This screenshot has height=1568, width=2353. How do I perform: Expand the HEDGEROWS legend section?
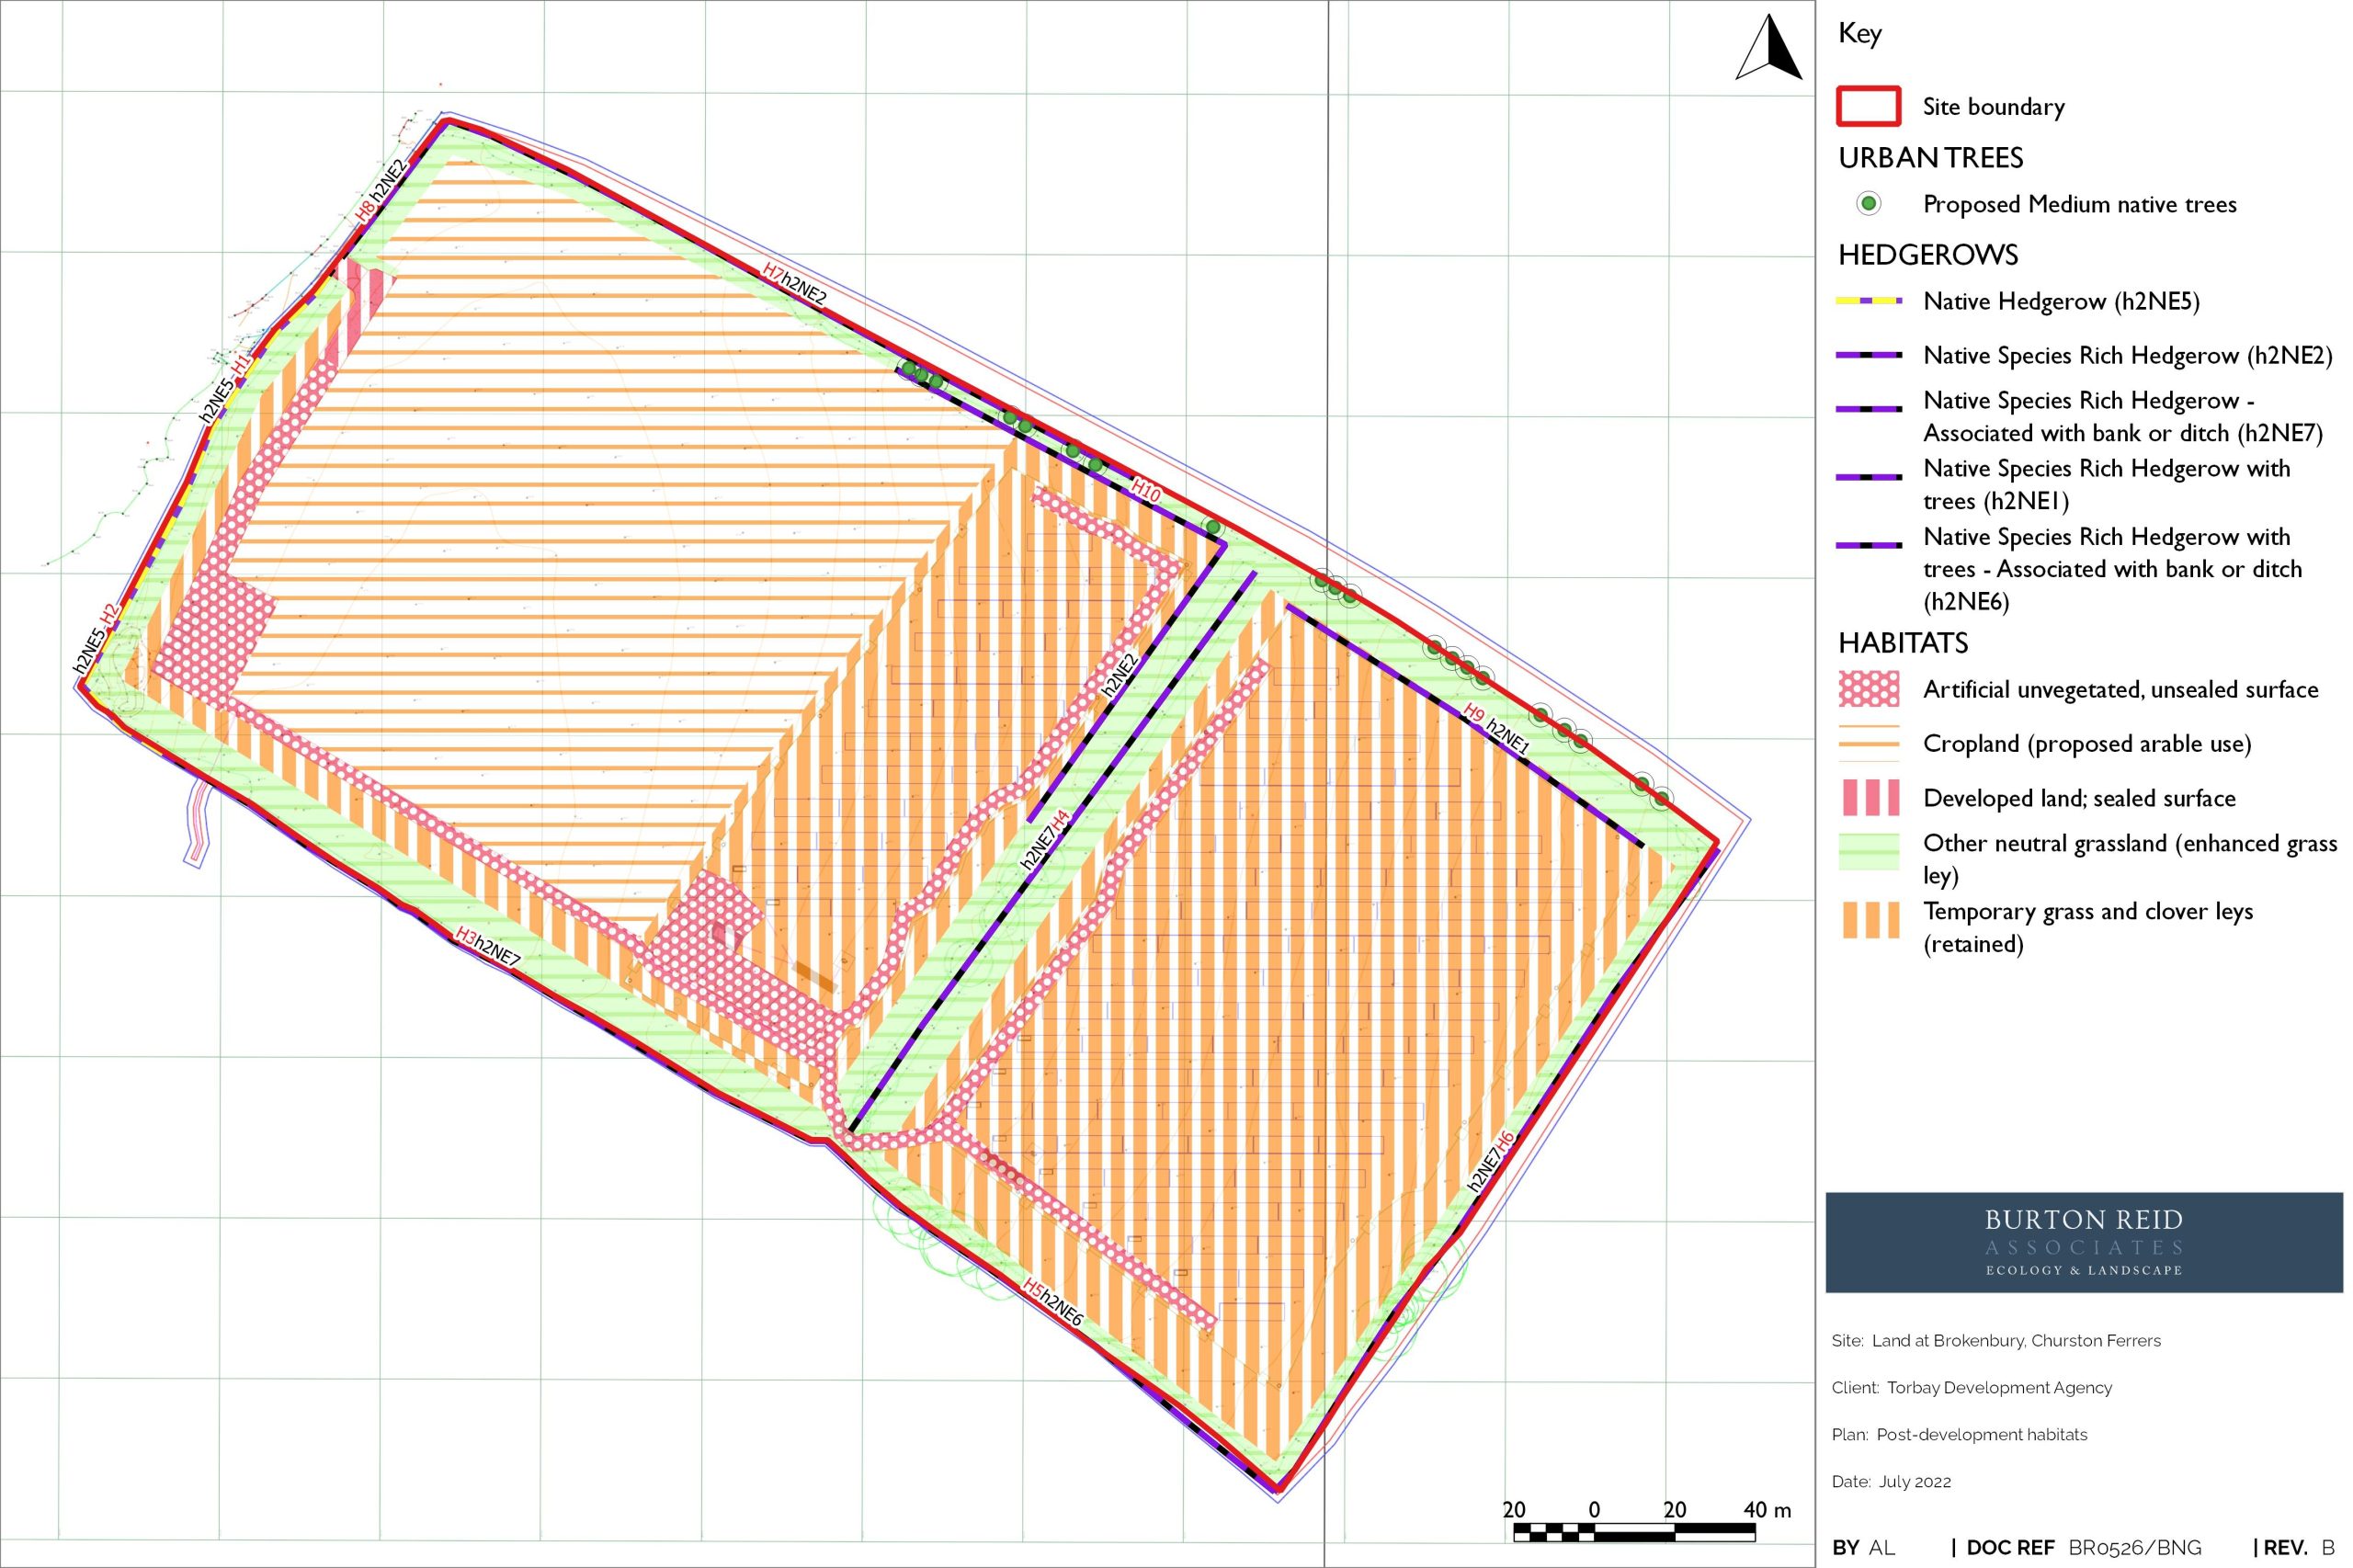point(1928,256)
